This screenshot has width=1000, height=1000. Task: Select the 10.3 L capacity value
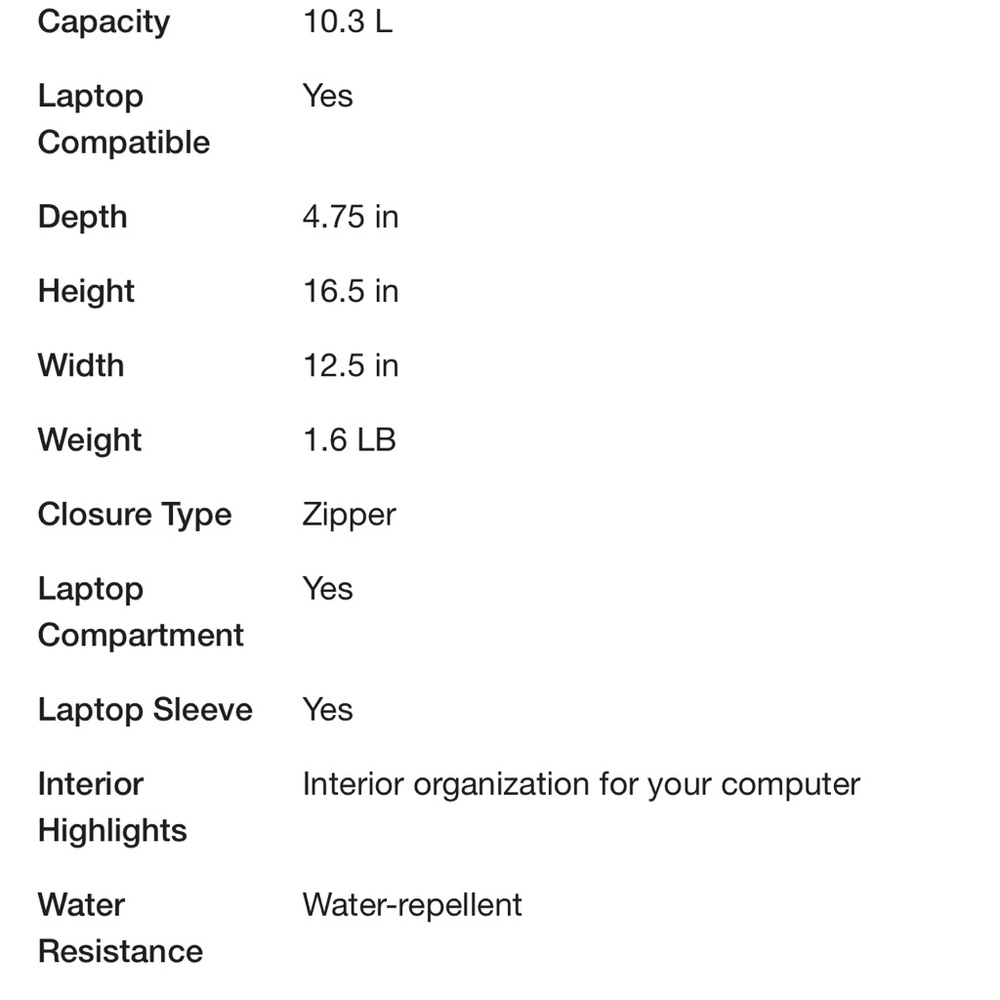[347, 22]
